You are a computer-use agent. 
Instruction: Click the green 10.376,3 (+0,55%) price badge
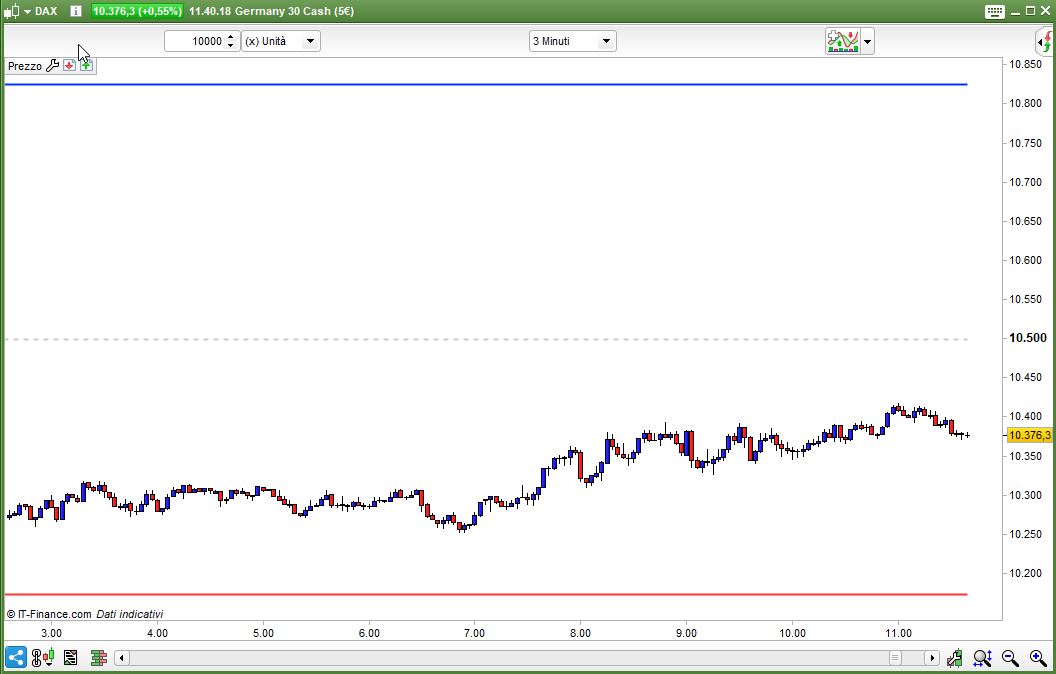(x=137, y=11)
